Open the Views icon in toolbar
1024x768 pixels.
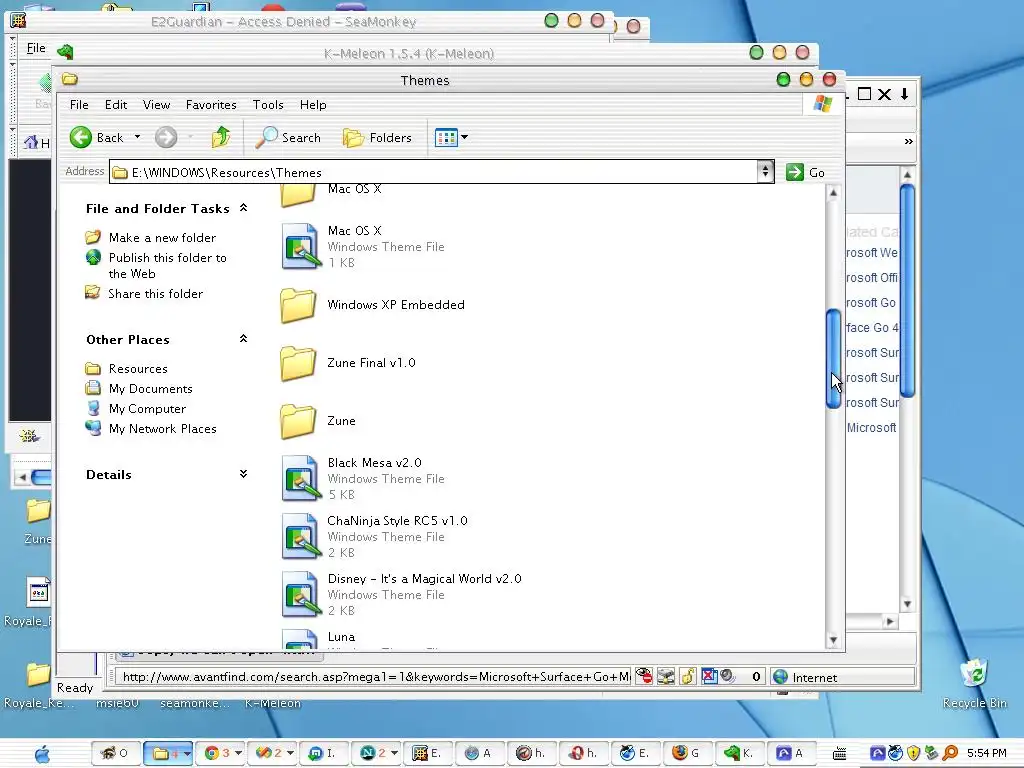point(446,138)
